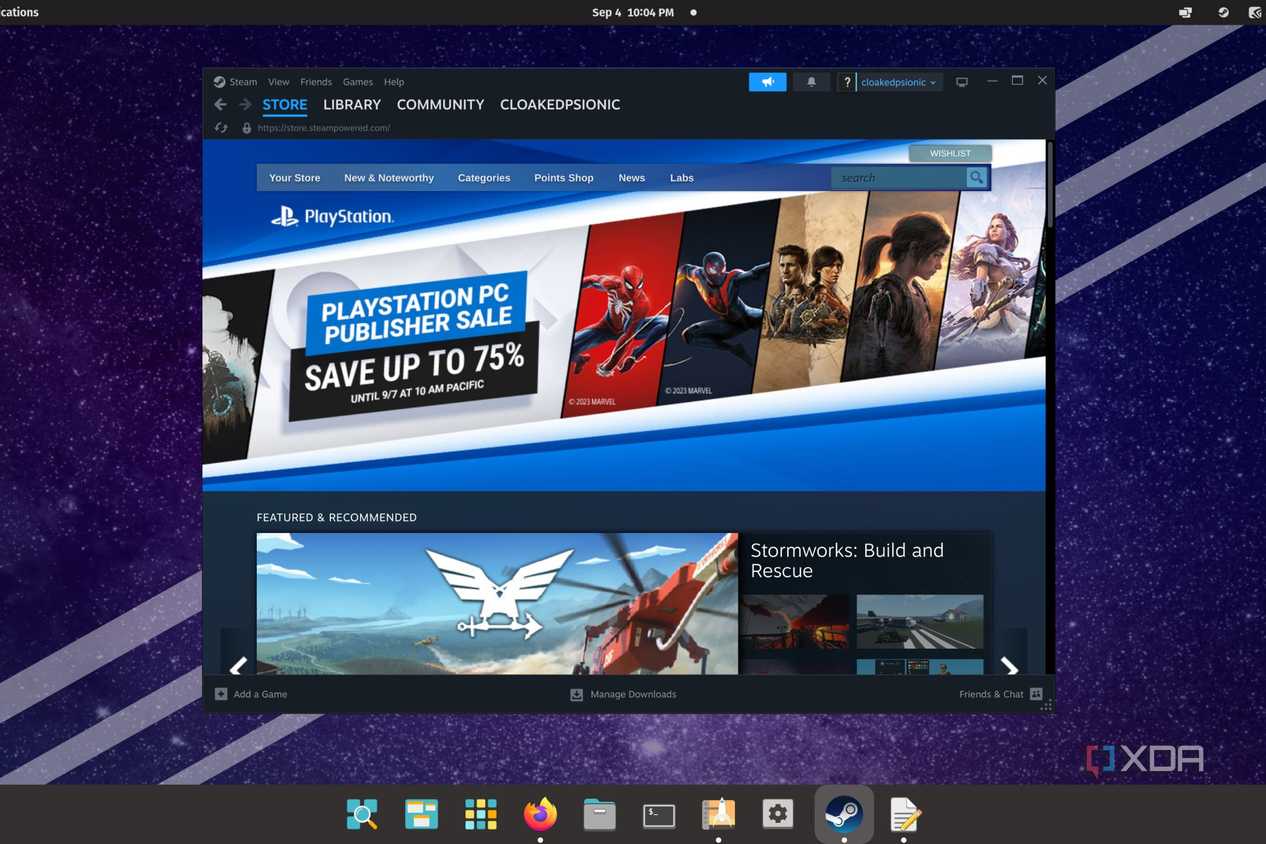Switch to Big Picture mode icon

962,82
